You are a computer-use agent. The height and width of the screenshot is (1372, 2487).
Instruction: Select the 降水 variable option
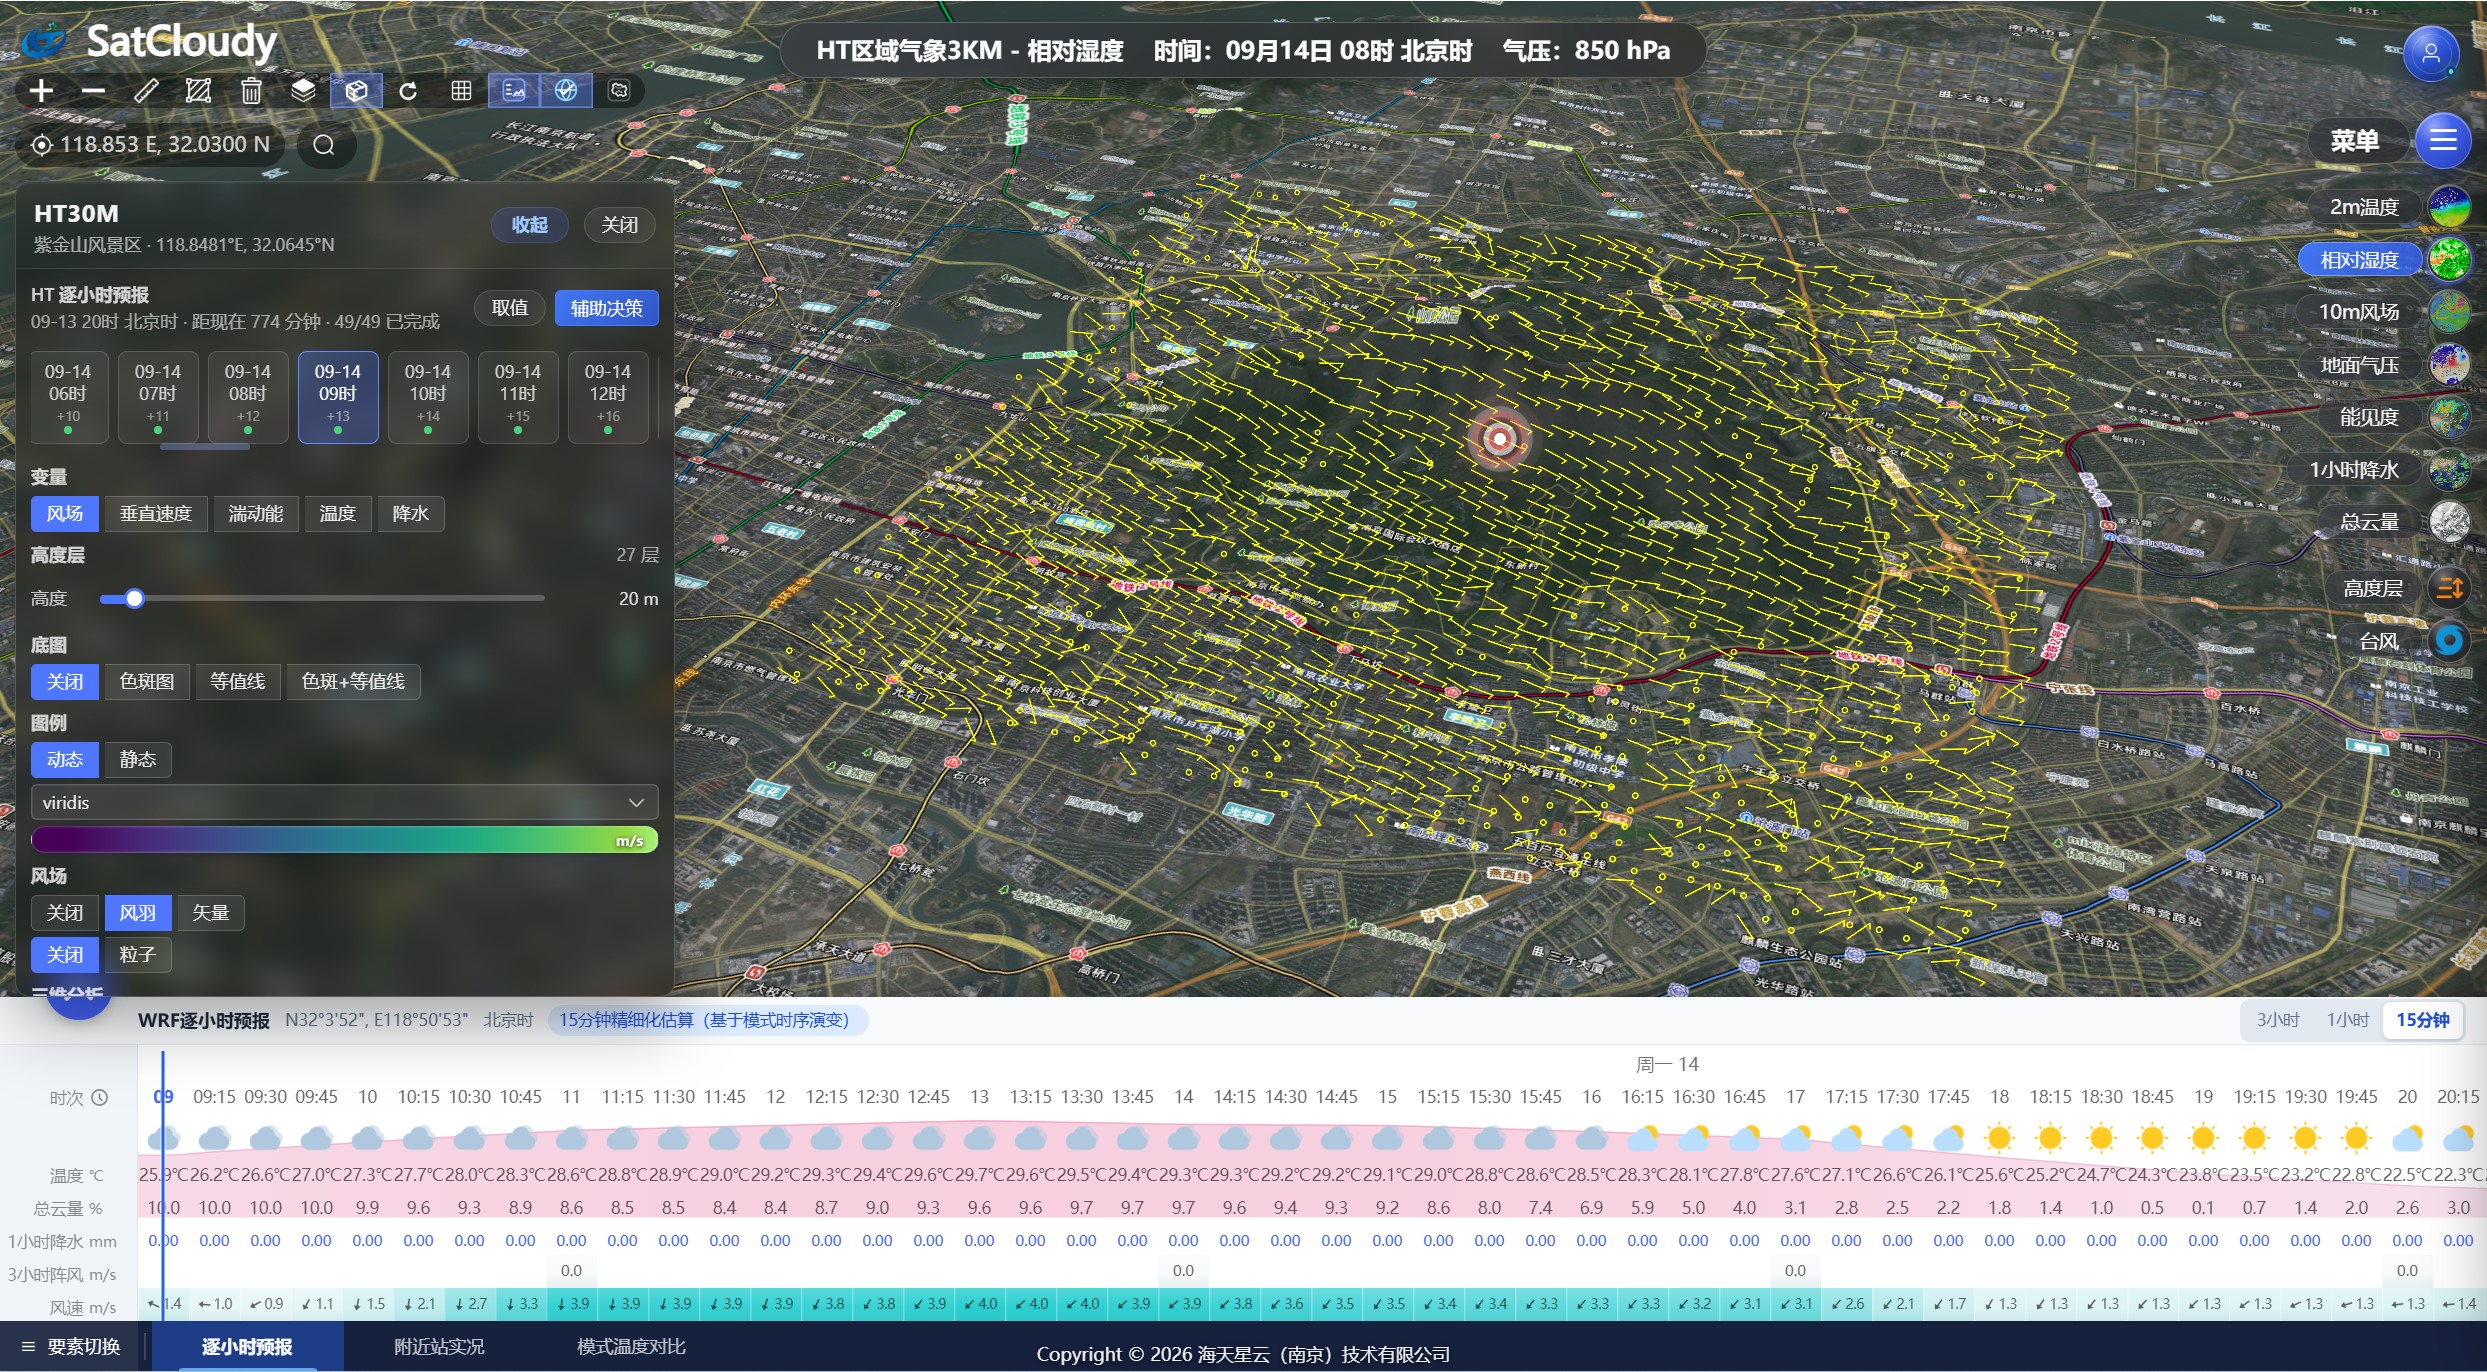pos(411,514)
